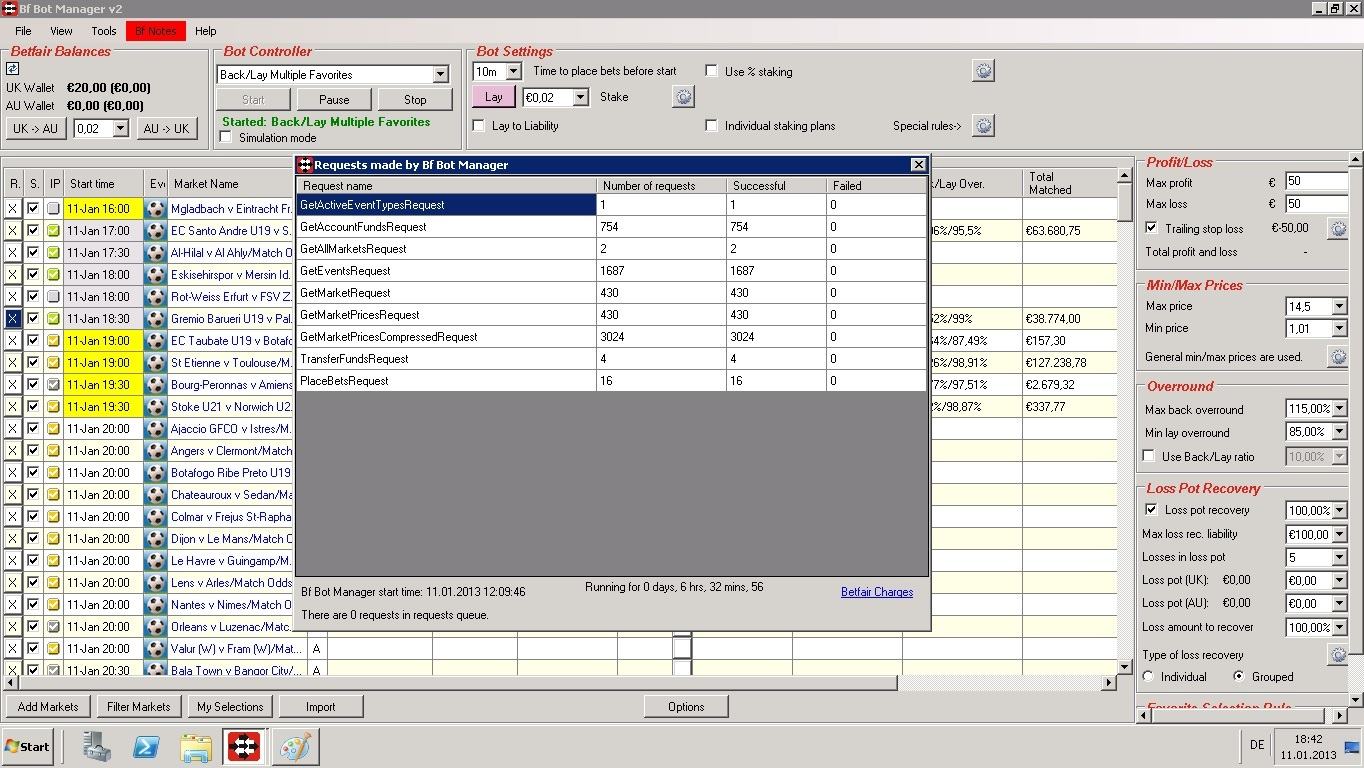Select the GetMarketPricesCompressedRequest row

coord(612,337)
